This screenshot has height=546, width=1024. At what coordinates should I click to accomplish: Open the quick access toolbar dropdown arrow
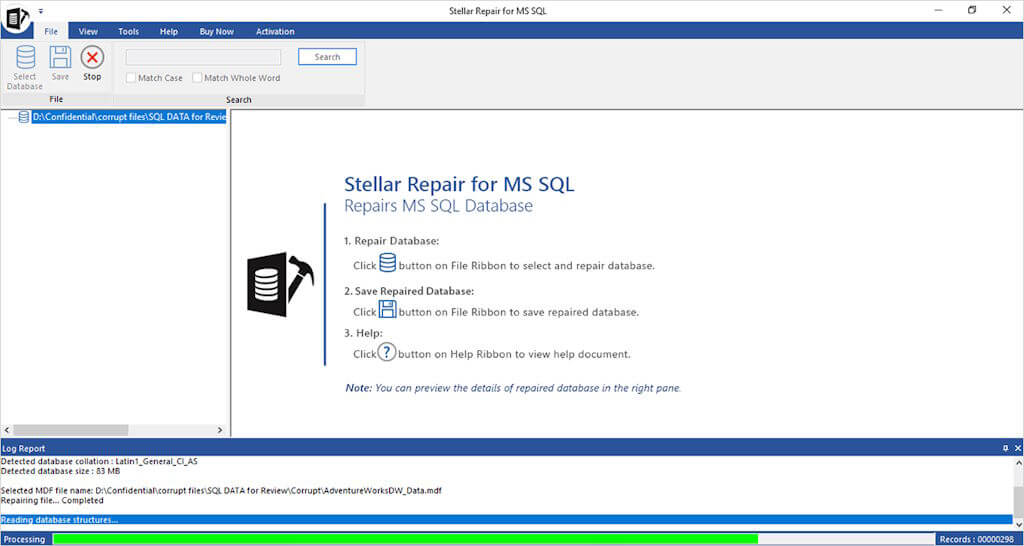click(x=41, y=10)
